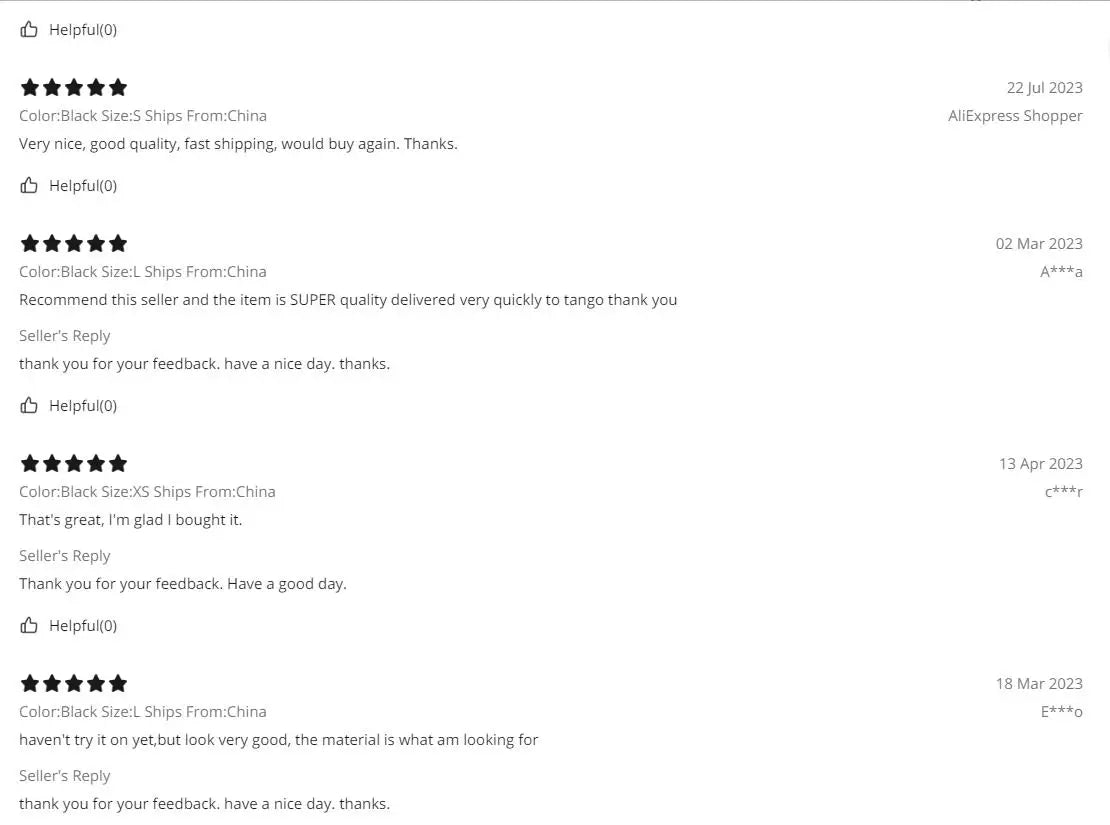Screen dimensions: 1110x825
Task: Click "Seller's Reply" label under E***o's review
Action: pos(65,775)
